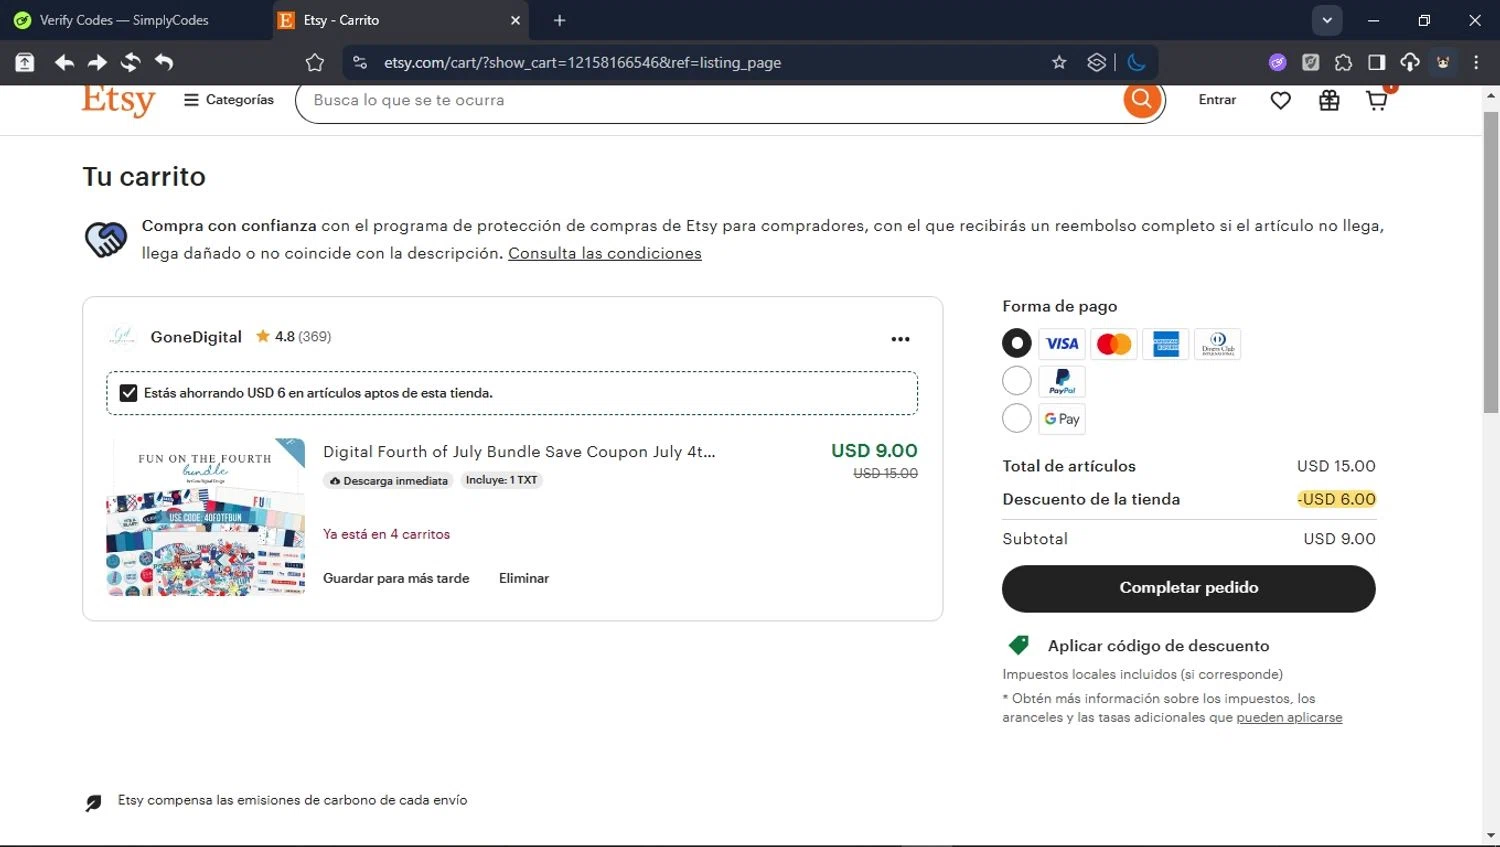Go forward with the forward arrow
This screenshot has width=1500, height=847.
pyautogui.click(x=97, y=63)
